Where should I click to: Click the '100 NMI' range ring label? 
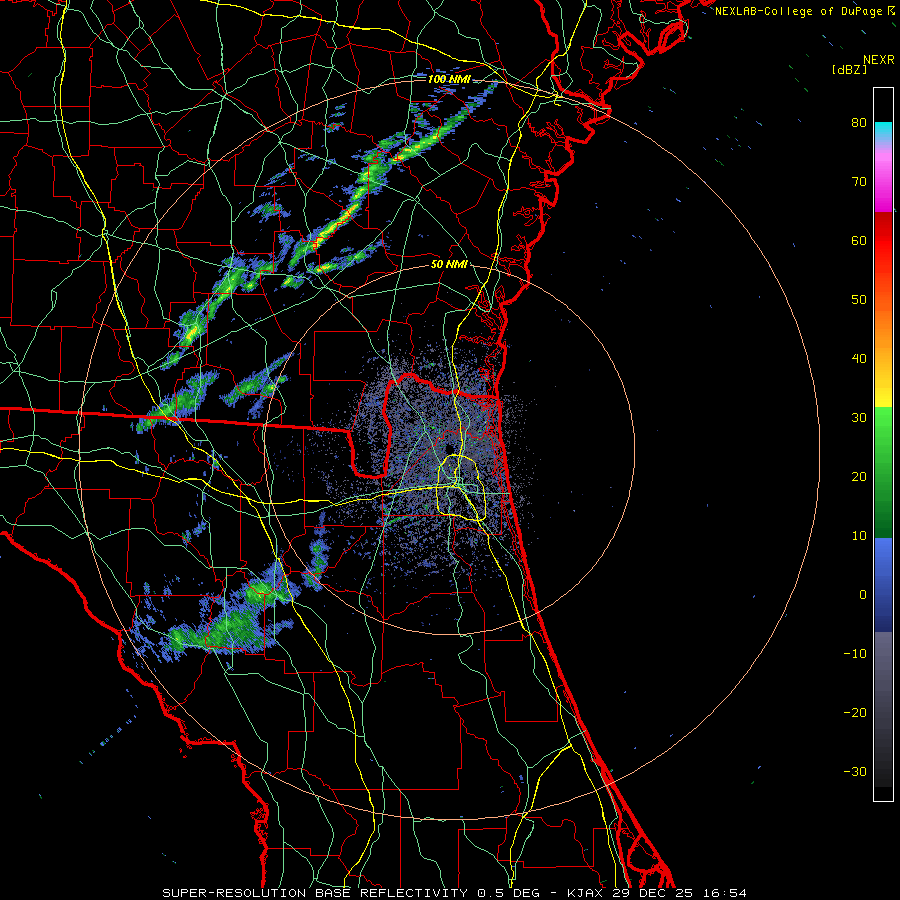point(449,79)
